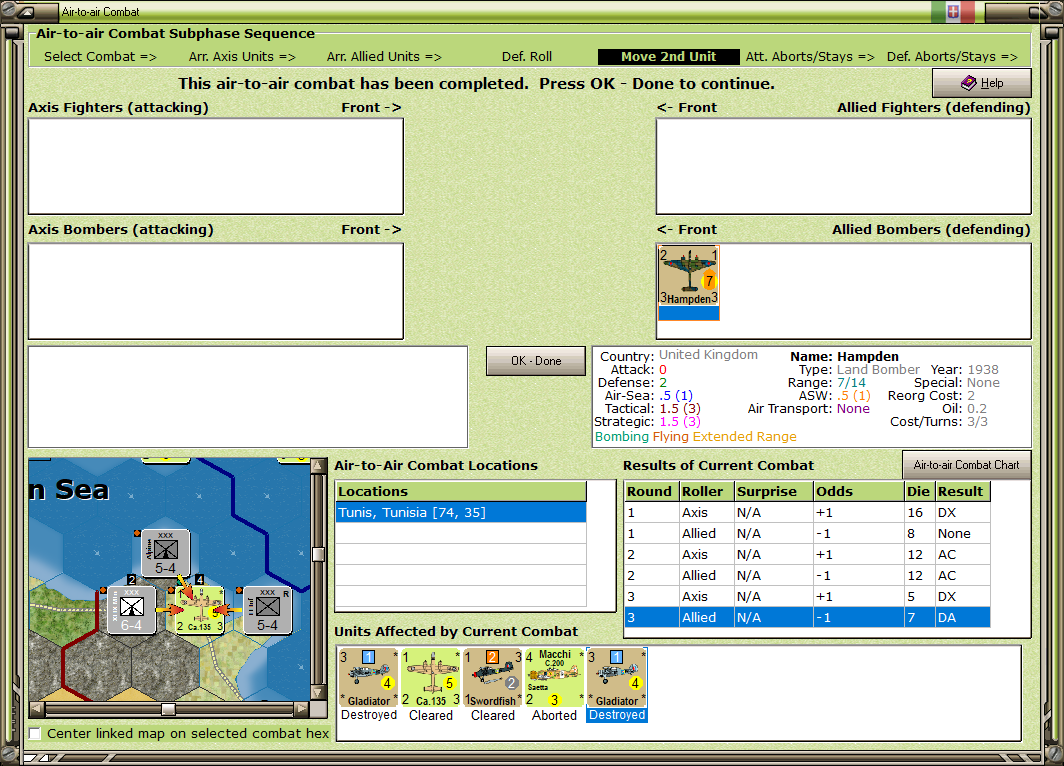Click the Ca.135 bomber on the map hex
This screenshot has width=1064, height=766.
[200, 610]
